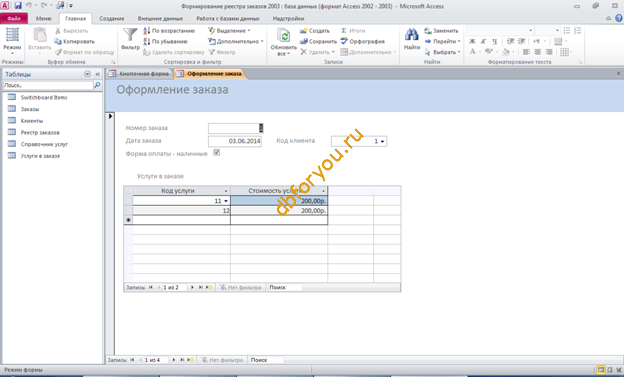Click the Дата заказа field

pyautogui.click(x=235, y=141)
